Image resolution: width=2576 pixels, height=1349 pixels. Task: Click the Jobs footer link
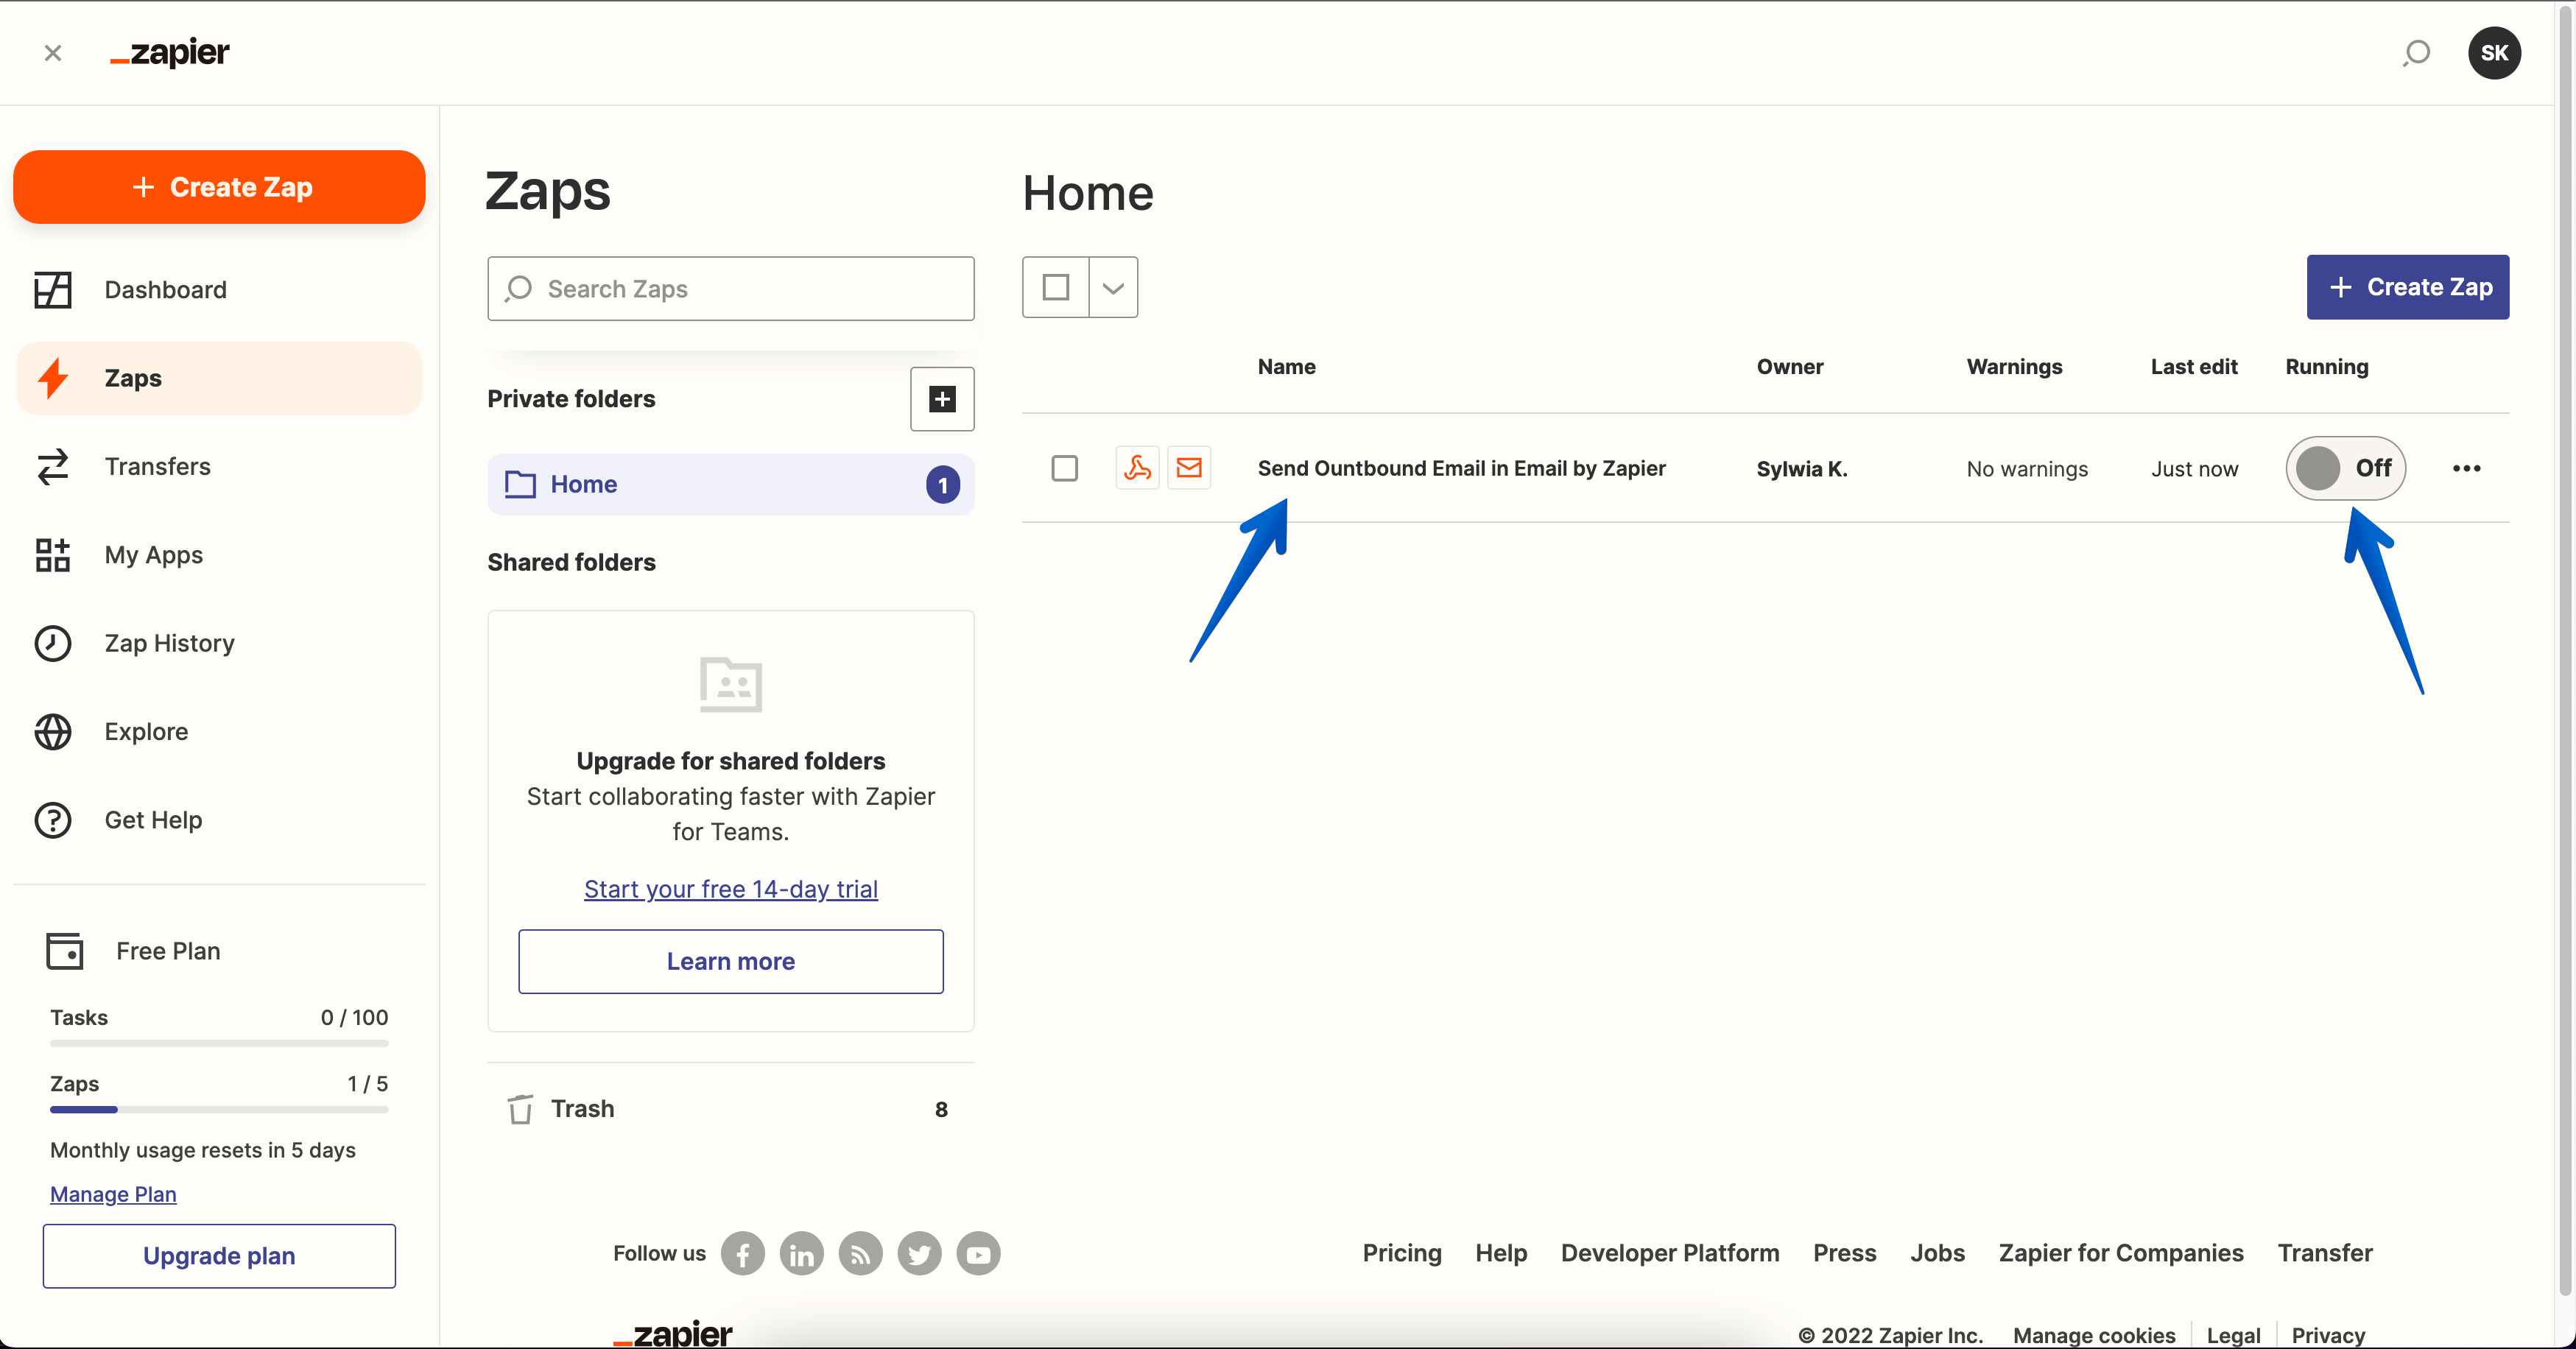(1937, 1253)
